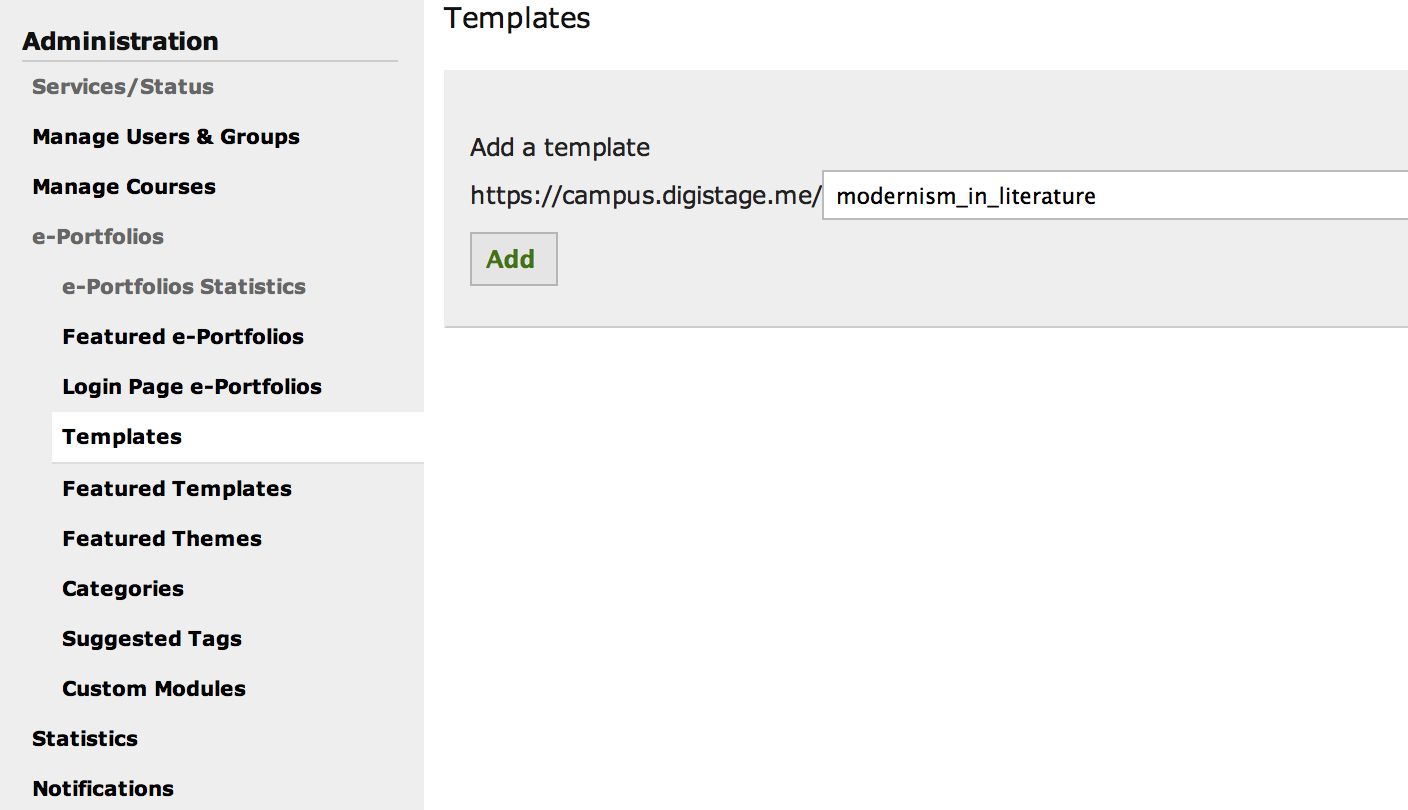Select the template name input field
This screenshot has width=1408, height=810.
tap(1100, 196)
